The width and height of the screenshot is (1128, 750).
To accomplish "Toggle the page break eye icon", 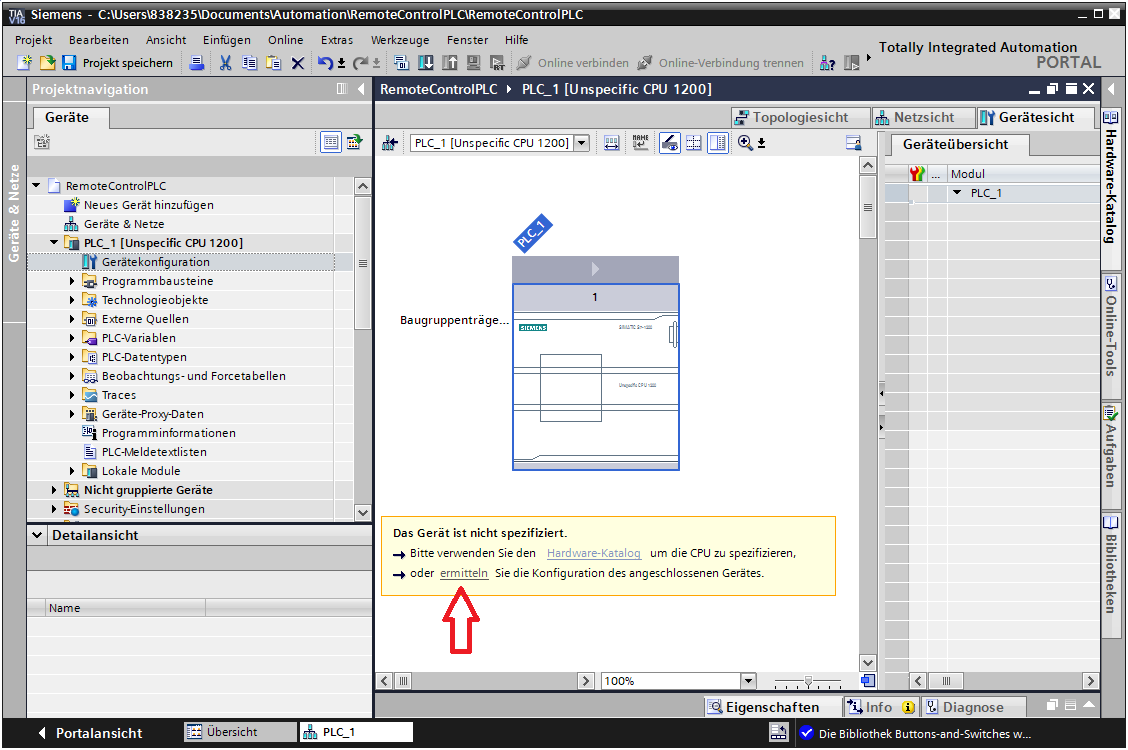I will (670, 142).
